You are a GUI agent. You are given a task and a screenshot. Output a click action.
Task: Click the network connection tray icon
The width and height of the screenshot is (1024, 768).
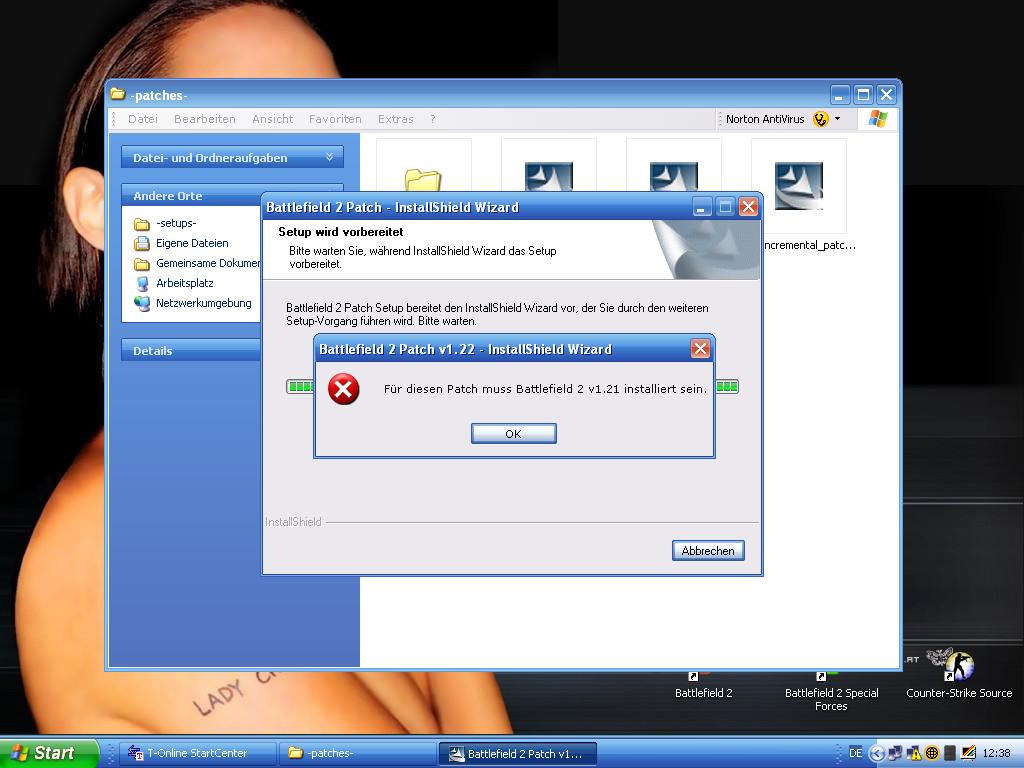pyautogui.click(x=895, y=754)
